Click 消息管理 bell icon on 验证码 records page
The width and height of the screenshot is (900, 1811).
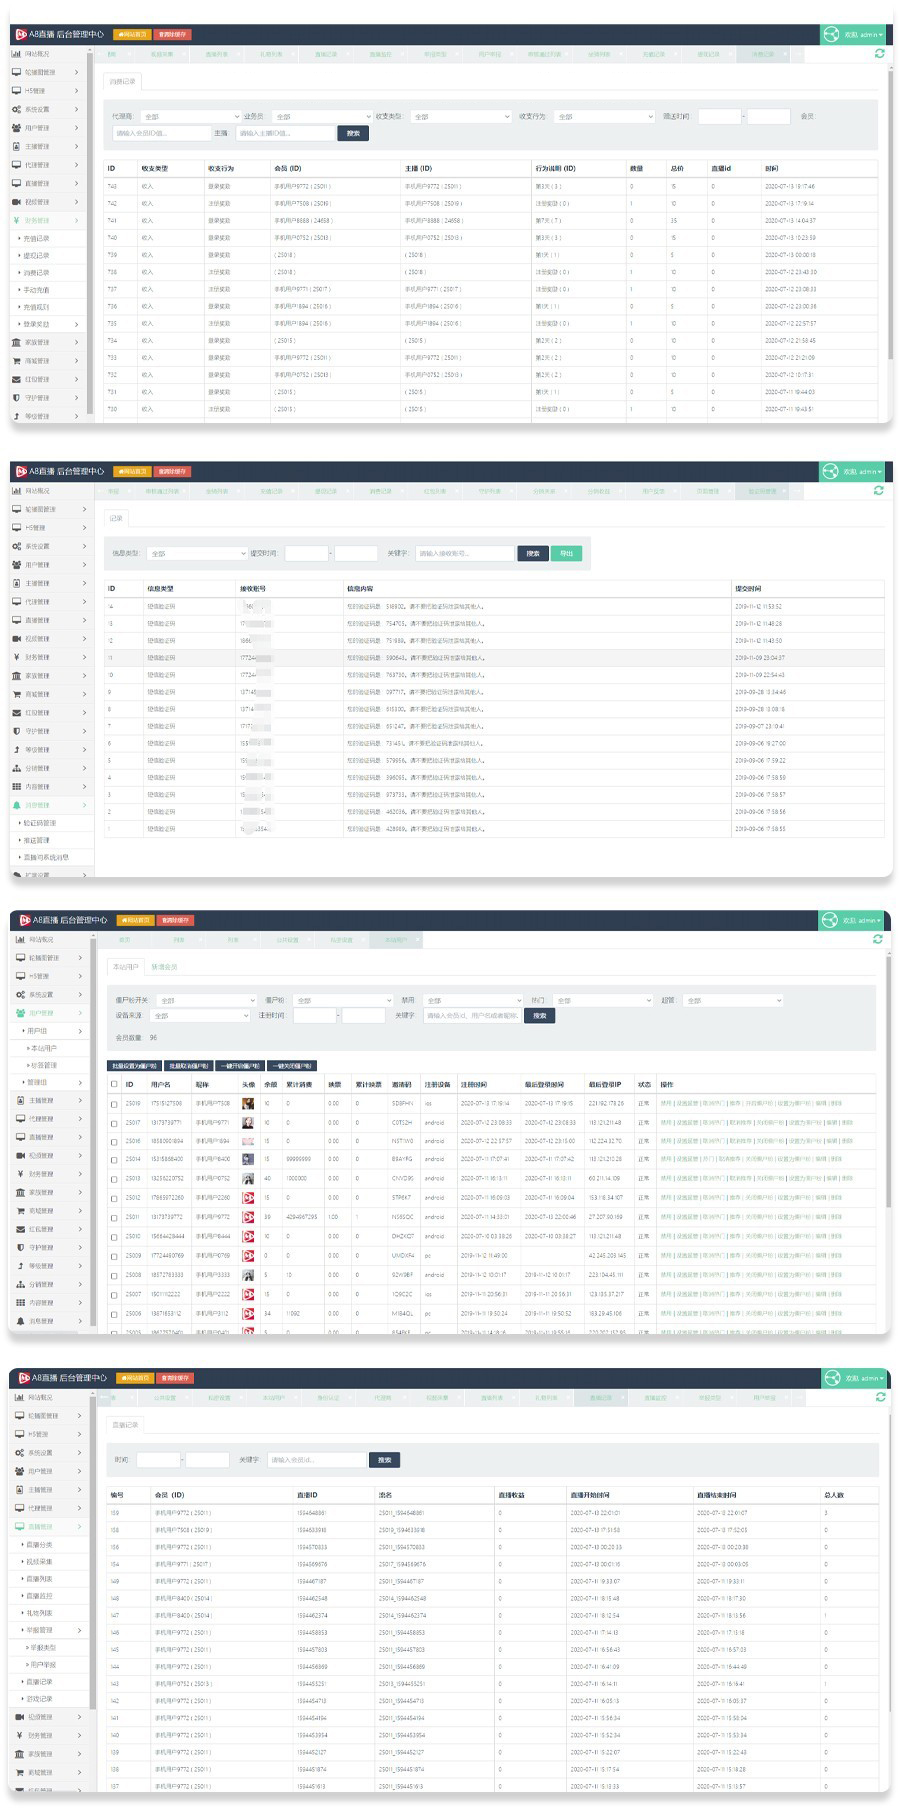coord(16,805)
